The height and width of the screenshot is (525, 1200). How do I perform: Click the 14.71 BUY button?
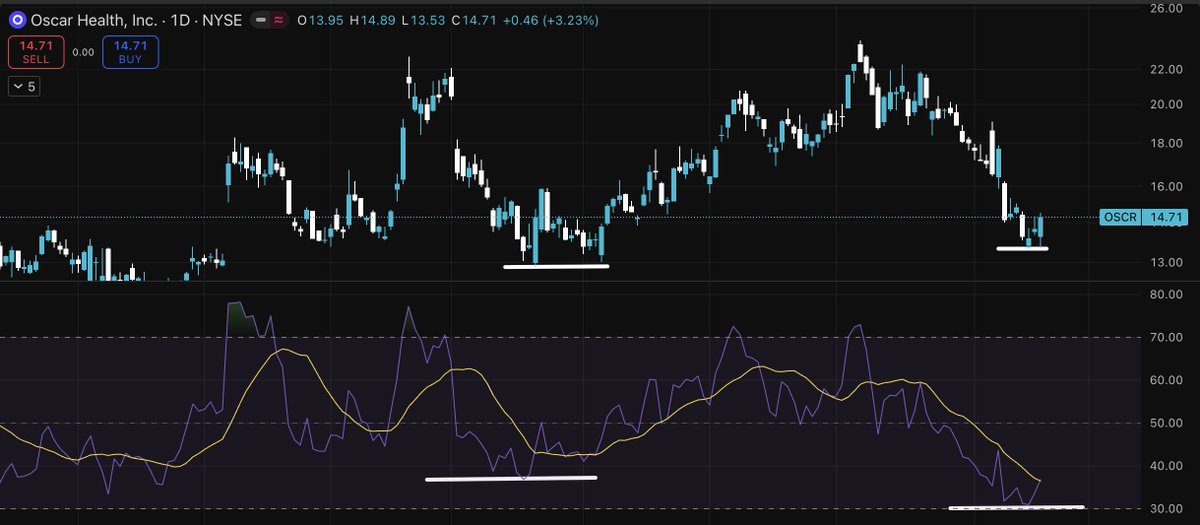click(130, 52)
